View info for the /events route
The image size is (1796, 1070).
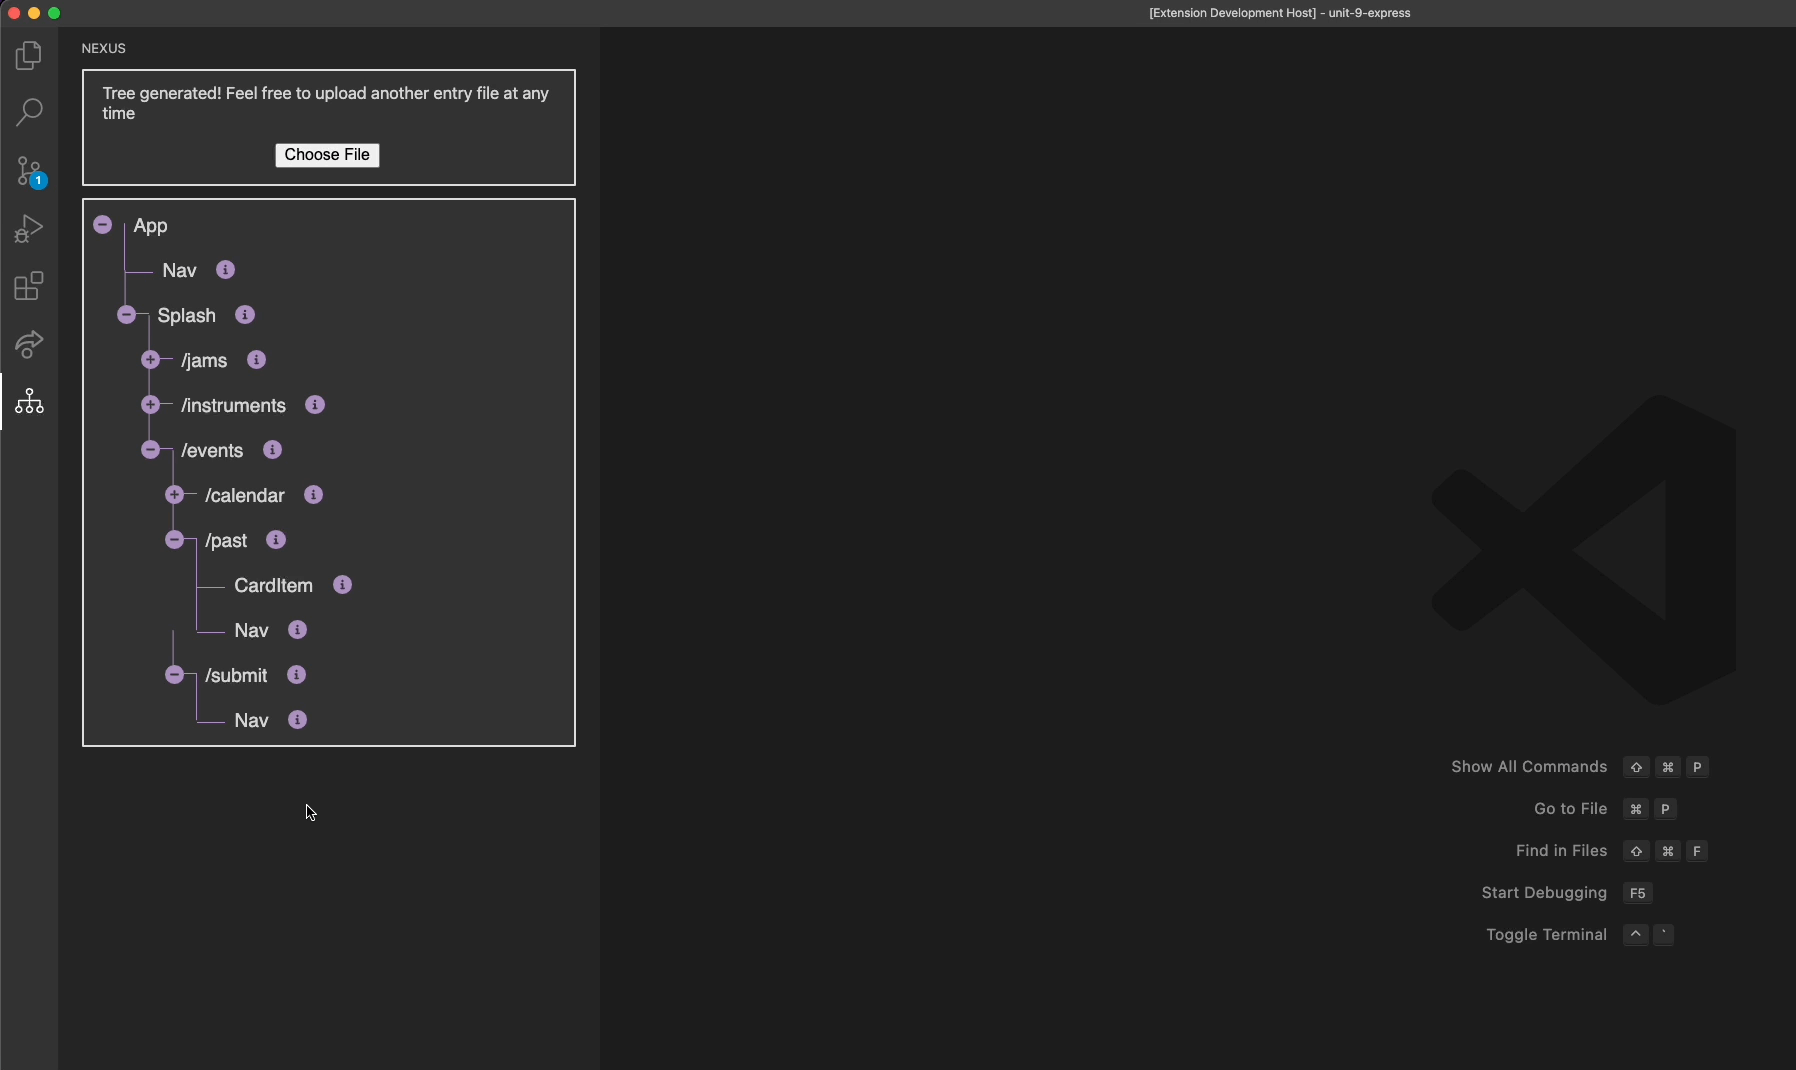click(273, 450)
